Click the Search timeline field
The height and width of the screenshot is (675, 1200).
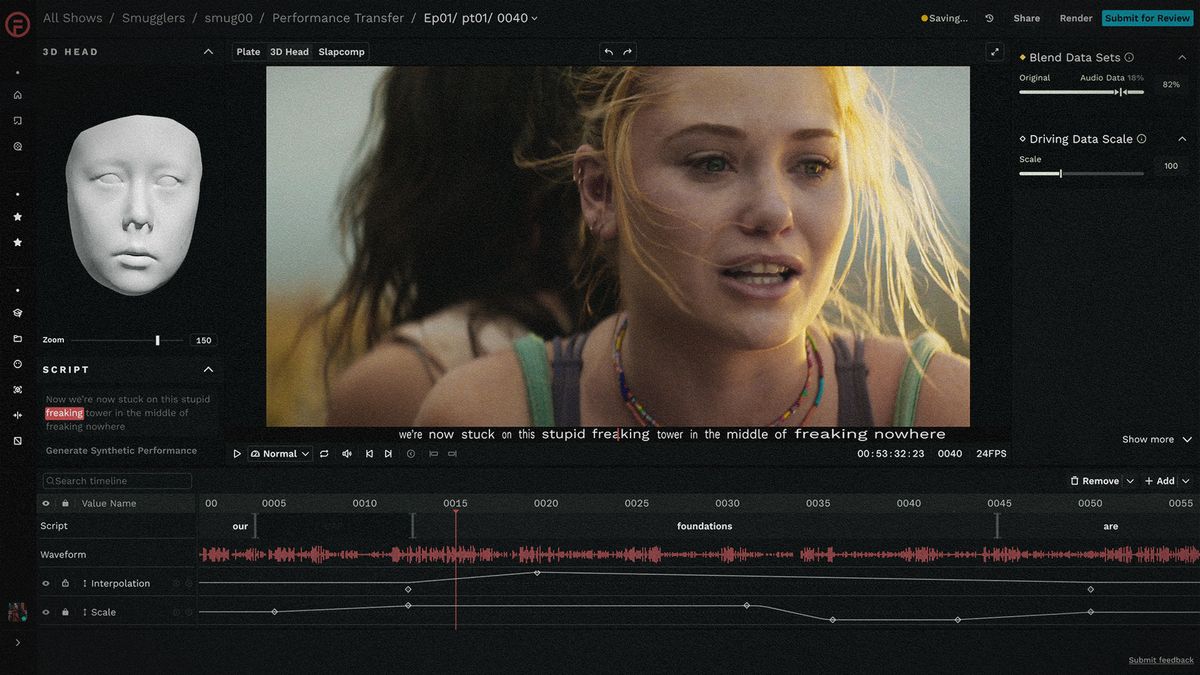(x=117, y=481)
